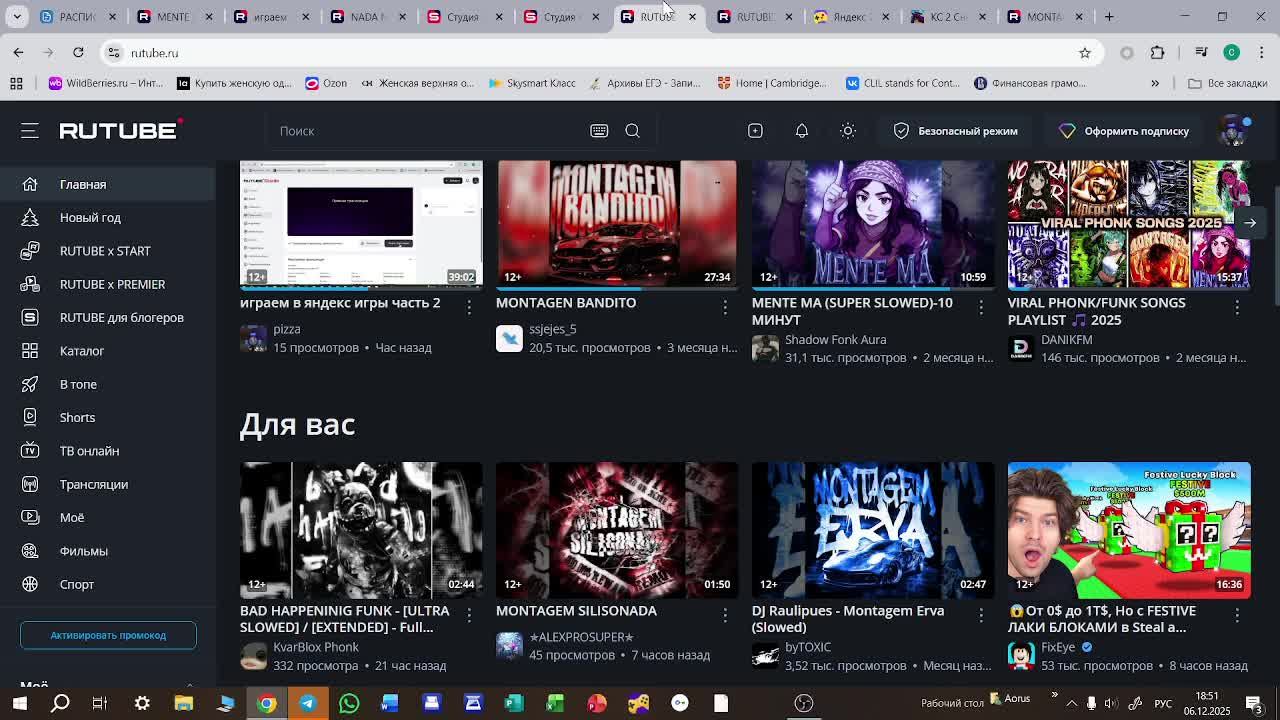Image resolution: width=1280 pixels, height=720 pixels.
Task: Open KvarBlox Phonk channel
Action: click(x=316, y=647)
